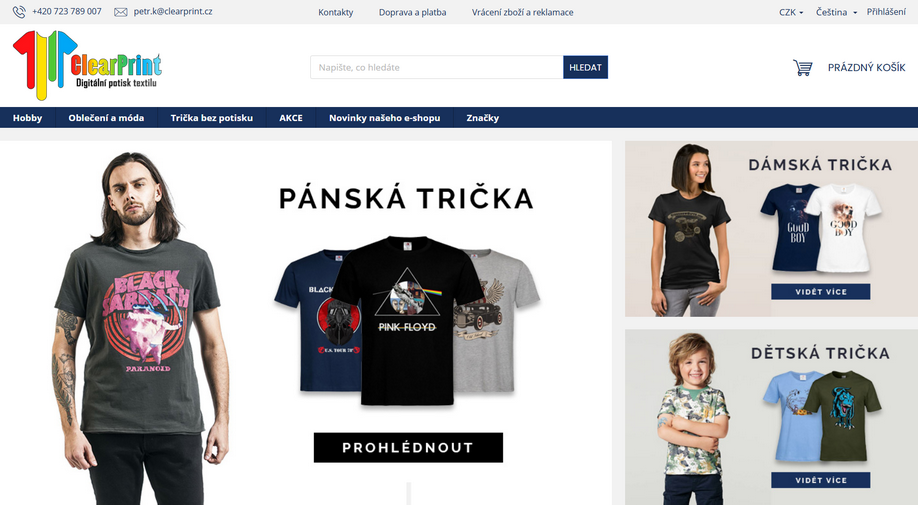918x505 pixels.
Task: Click the email envelope icon
Action: pos(121,12)
